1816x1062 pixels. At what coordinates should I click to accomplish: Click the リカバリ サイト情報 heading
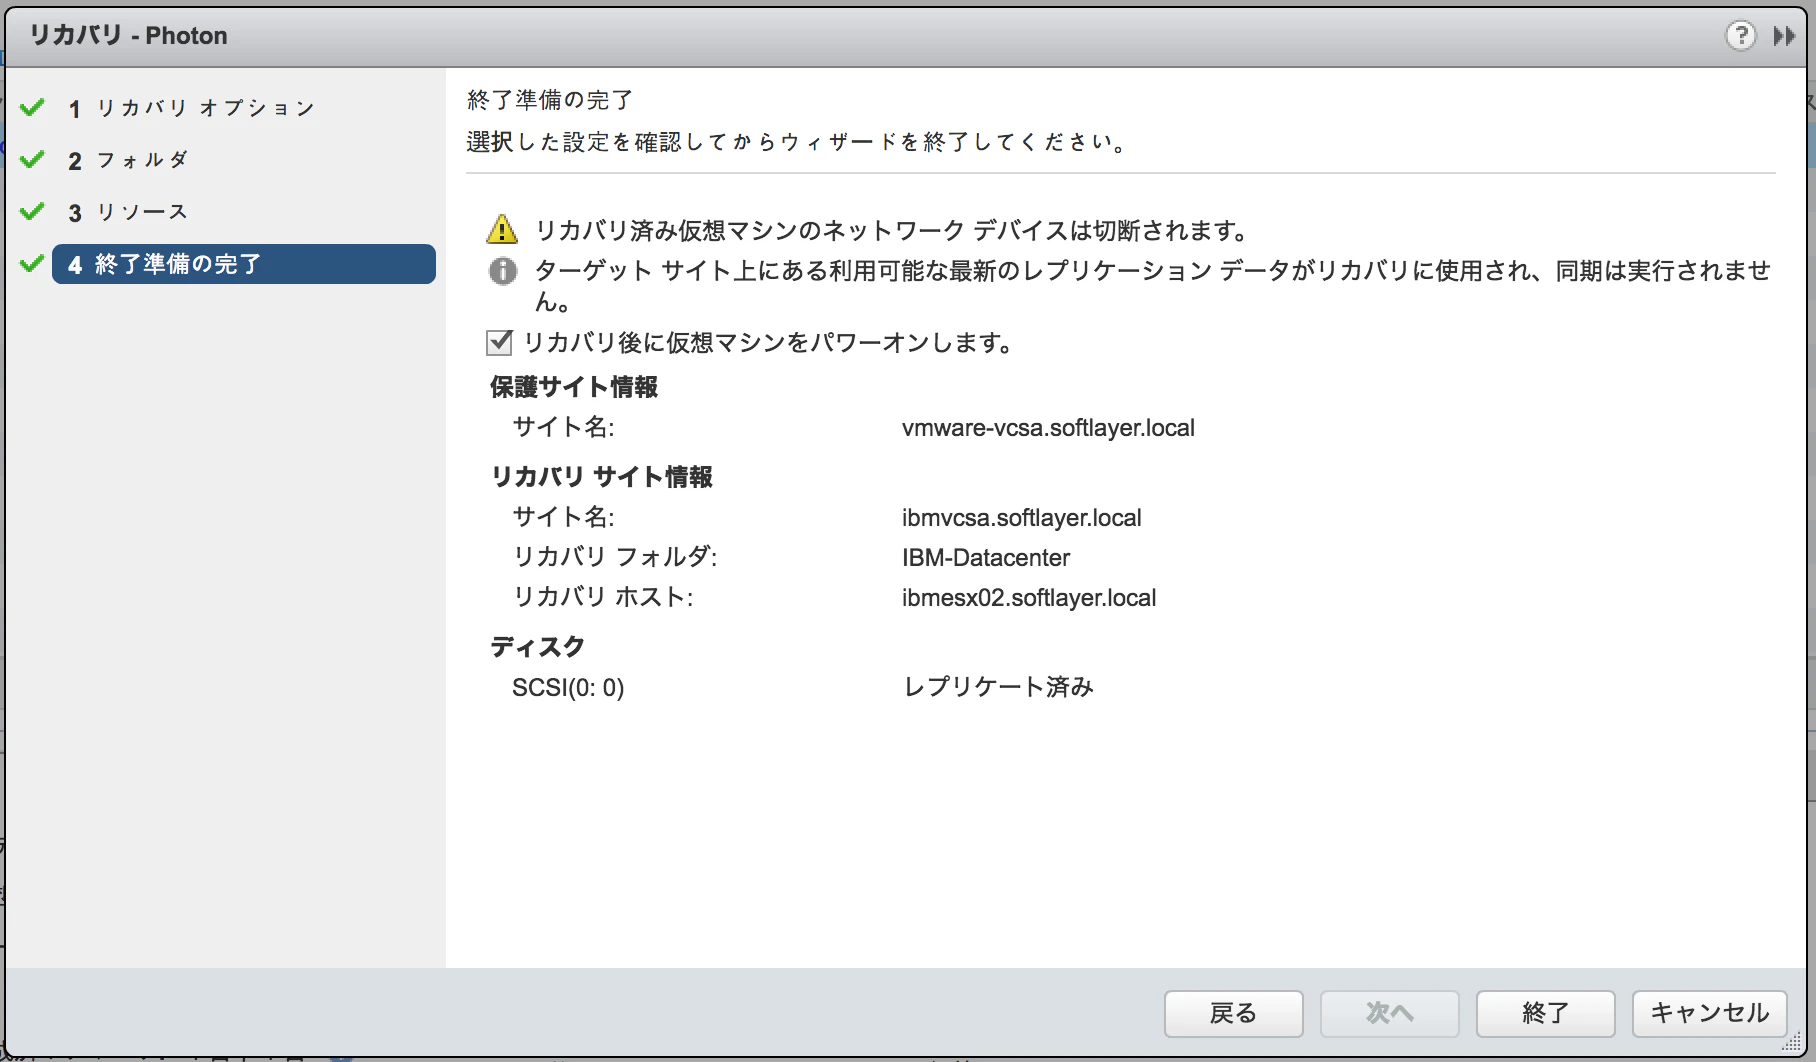click(602, 477)
